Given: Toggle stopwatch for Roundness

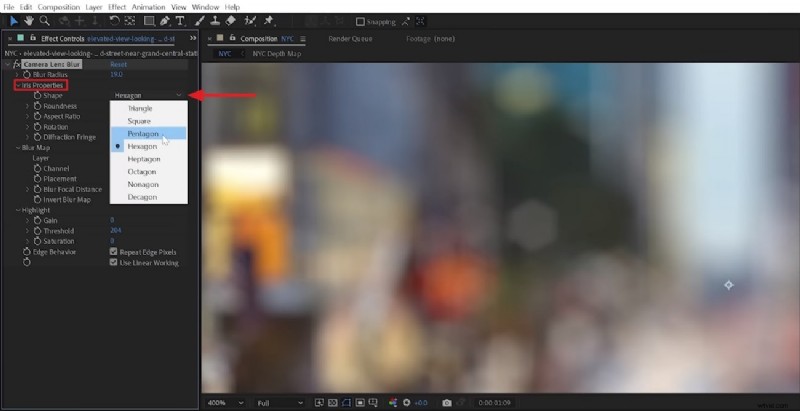Looking at the screenshot, I should coord(37,106).
